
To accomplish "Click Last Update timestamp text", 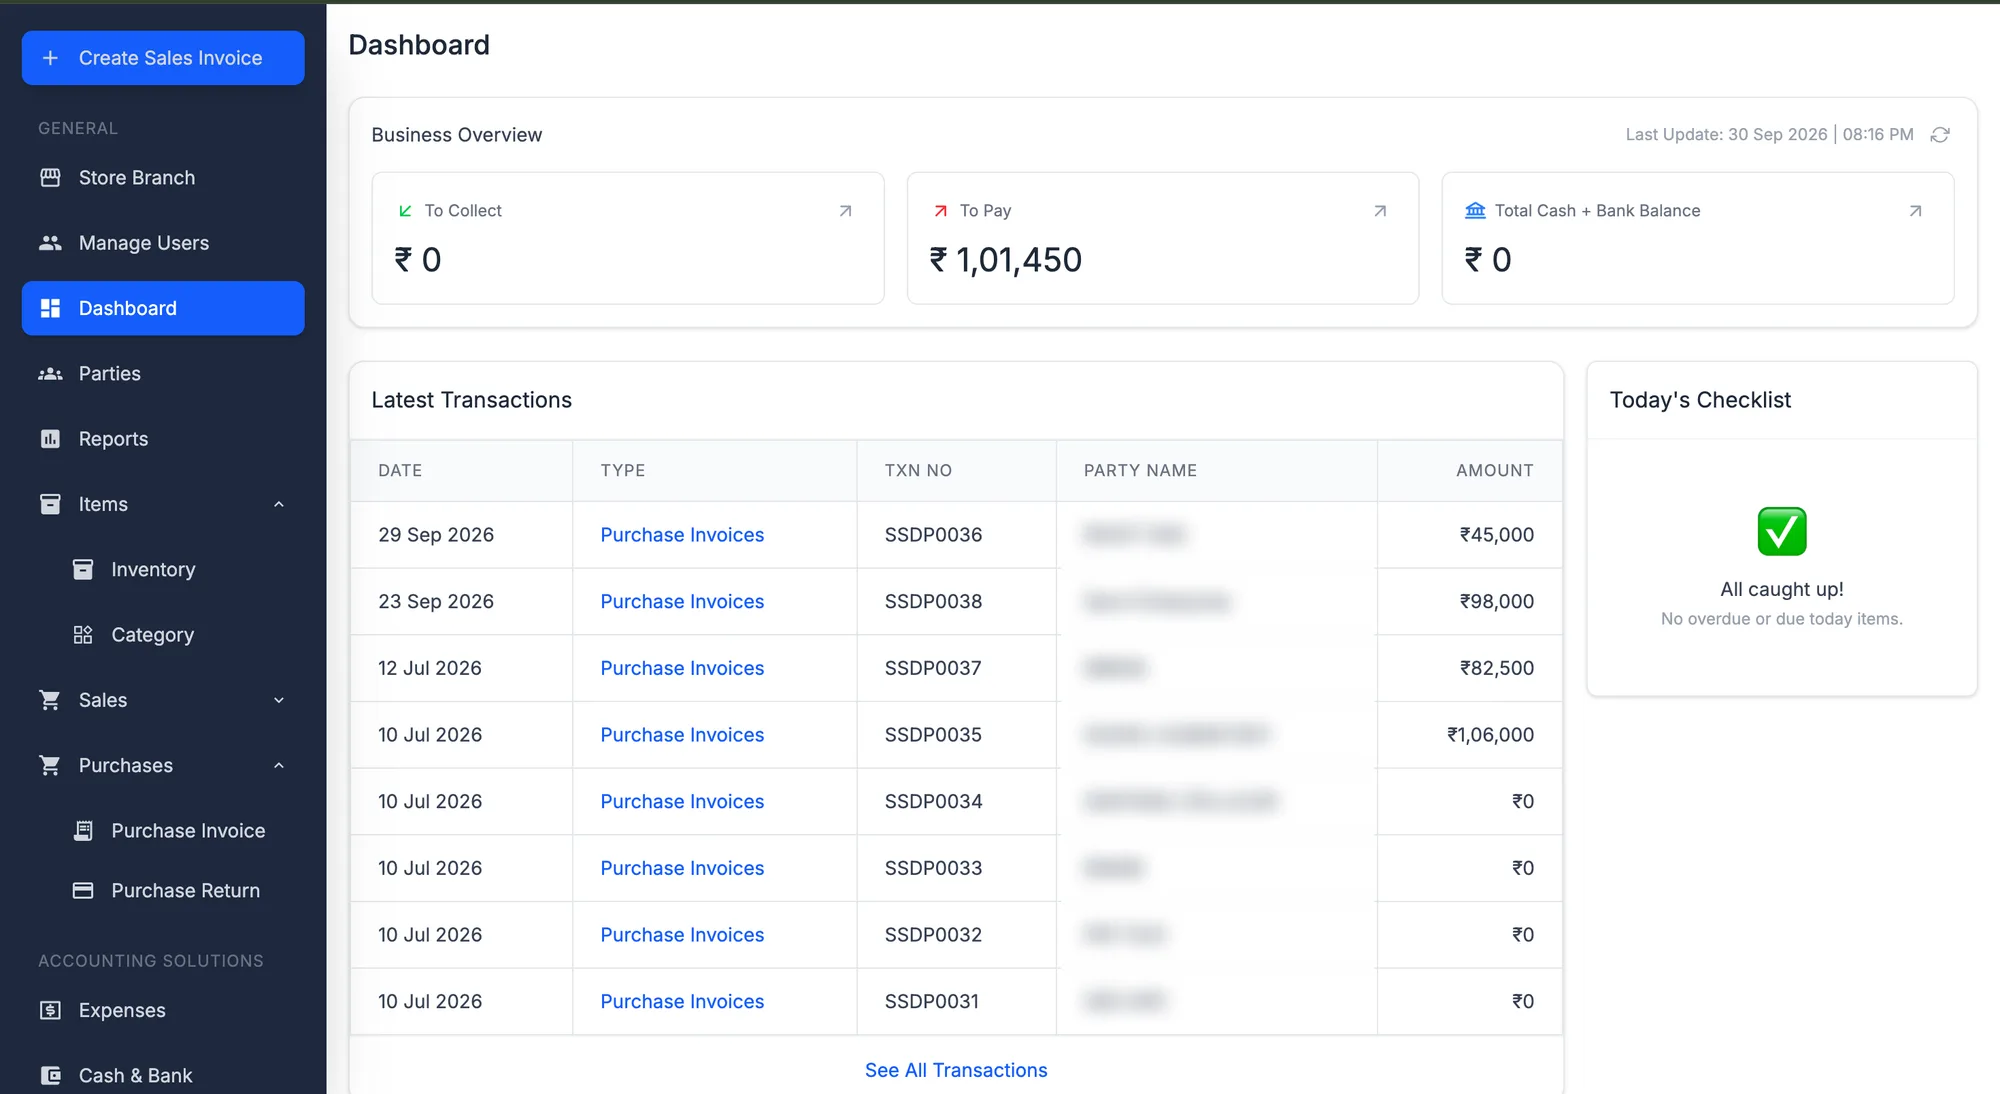I will click(1769, 134).
